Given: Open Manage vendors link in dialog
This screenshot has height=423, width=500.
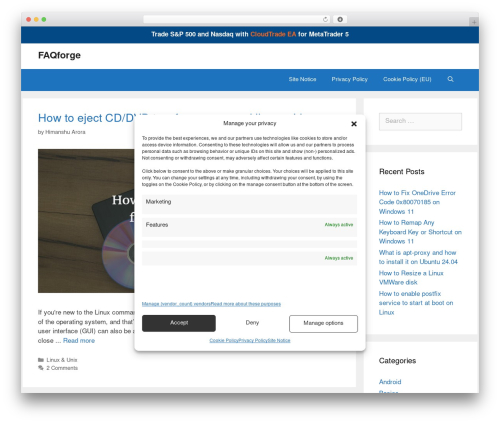Looking at the screenshot, I should (x=176, y=304).
